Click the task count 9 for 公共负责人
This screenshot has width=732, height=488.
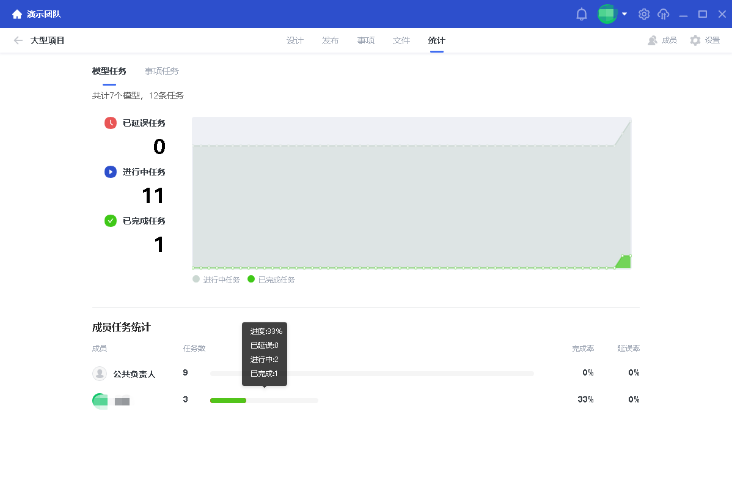point(185,372)
